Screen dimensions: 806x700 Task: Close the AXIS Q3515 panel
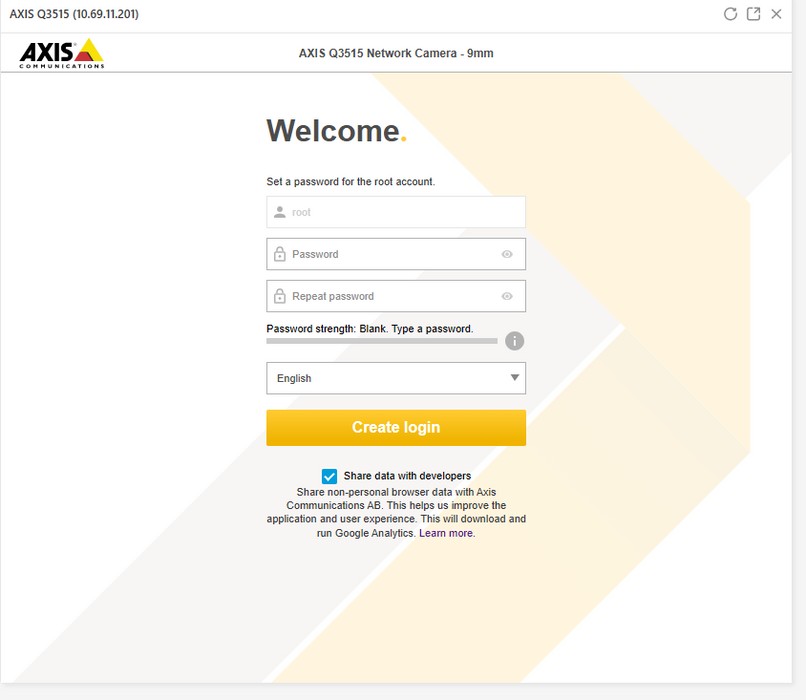pos(776,14)
